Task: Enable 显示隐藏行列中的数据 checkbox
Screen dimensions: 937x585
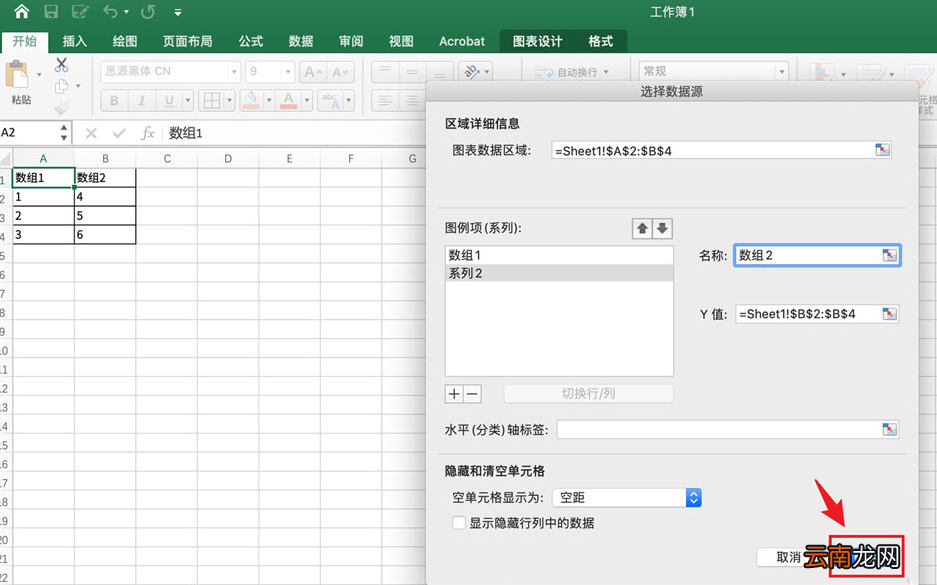Action: point(459,523)
